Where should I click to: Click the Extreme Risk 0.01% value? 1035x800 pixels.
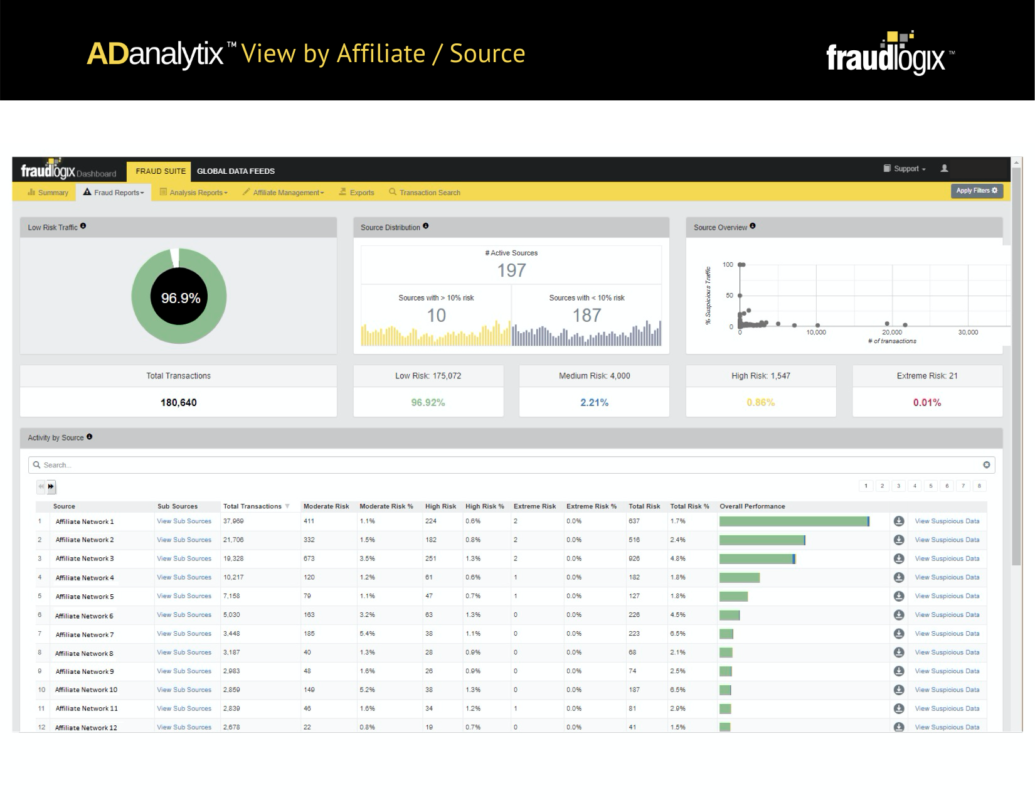927,402
